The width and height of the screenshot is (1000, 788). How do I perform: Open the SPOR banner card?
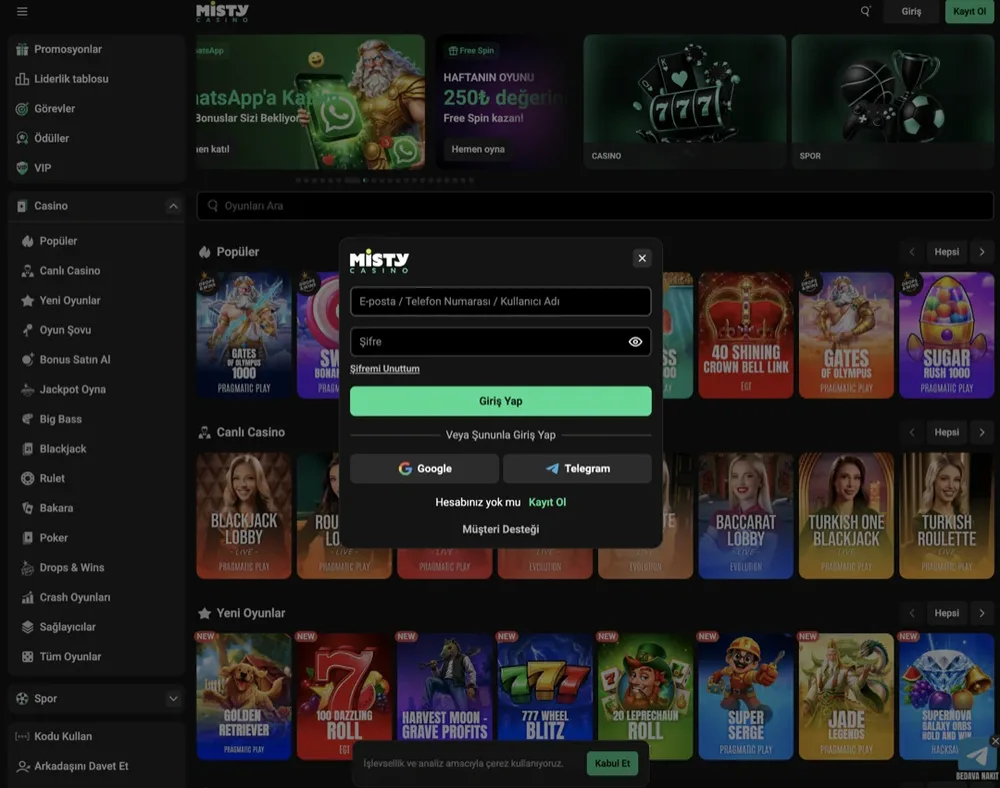click(893, 101)
